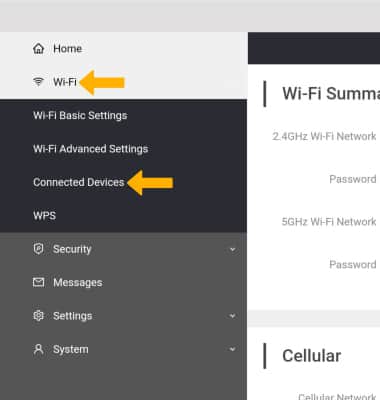This screenshot has height=400, width=380.
Task: Open Wi-Fi Basic Settings page
Action: [80, 116]
